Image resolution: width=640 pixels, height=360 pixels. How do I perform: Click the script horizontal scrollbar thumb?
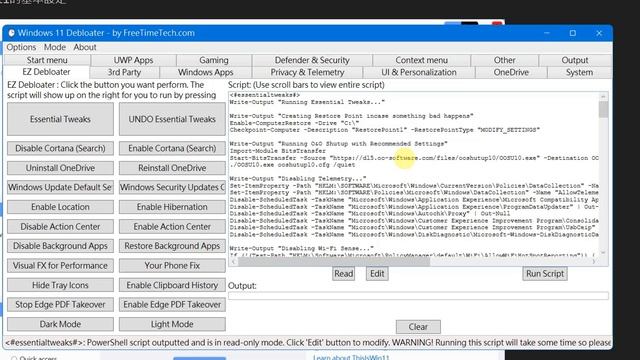coord(334,262)
